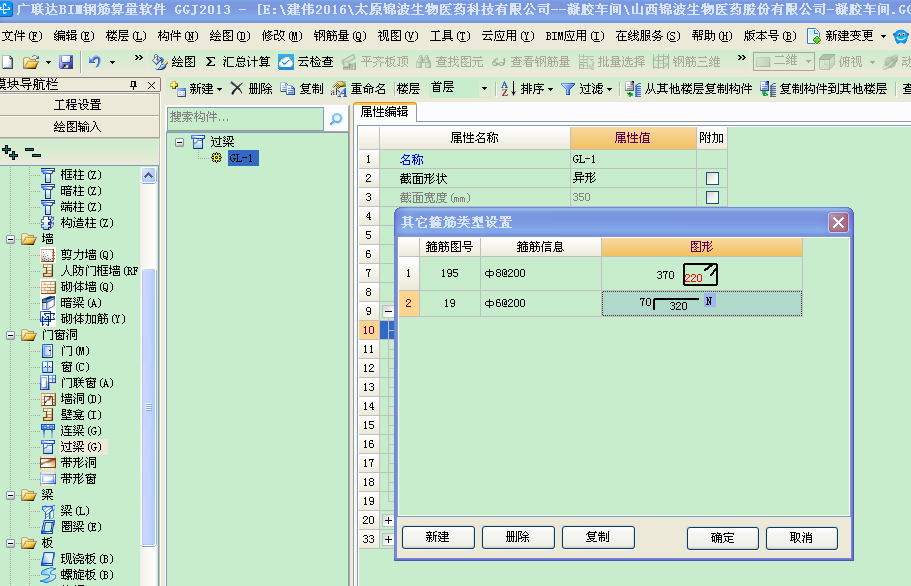Screen dimensions: 911x586
Task: Expand property row 33
Action: [x=388, y=540]
